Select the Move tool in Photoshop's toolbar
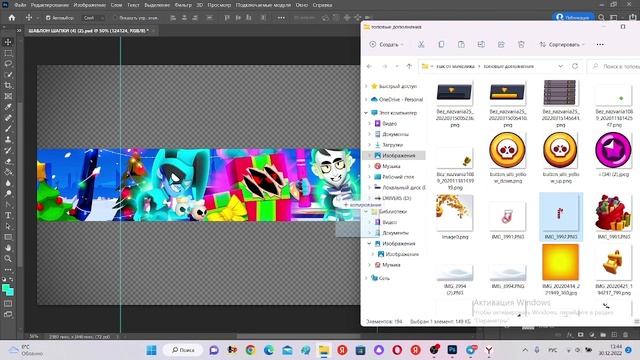 [8, 42]
